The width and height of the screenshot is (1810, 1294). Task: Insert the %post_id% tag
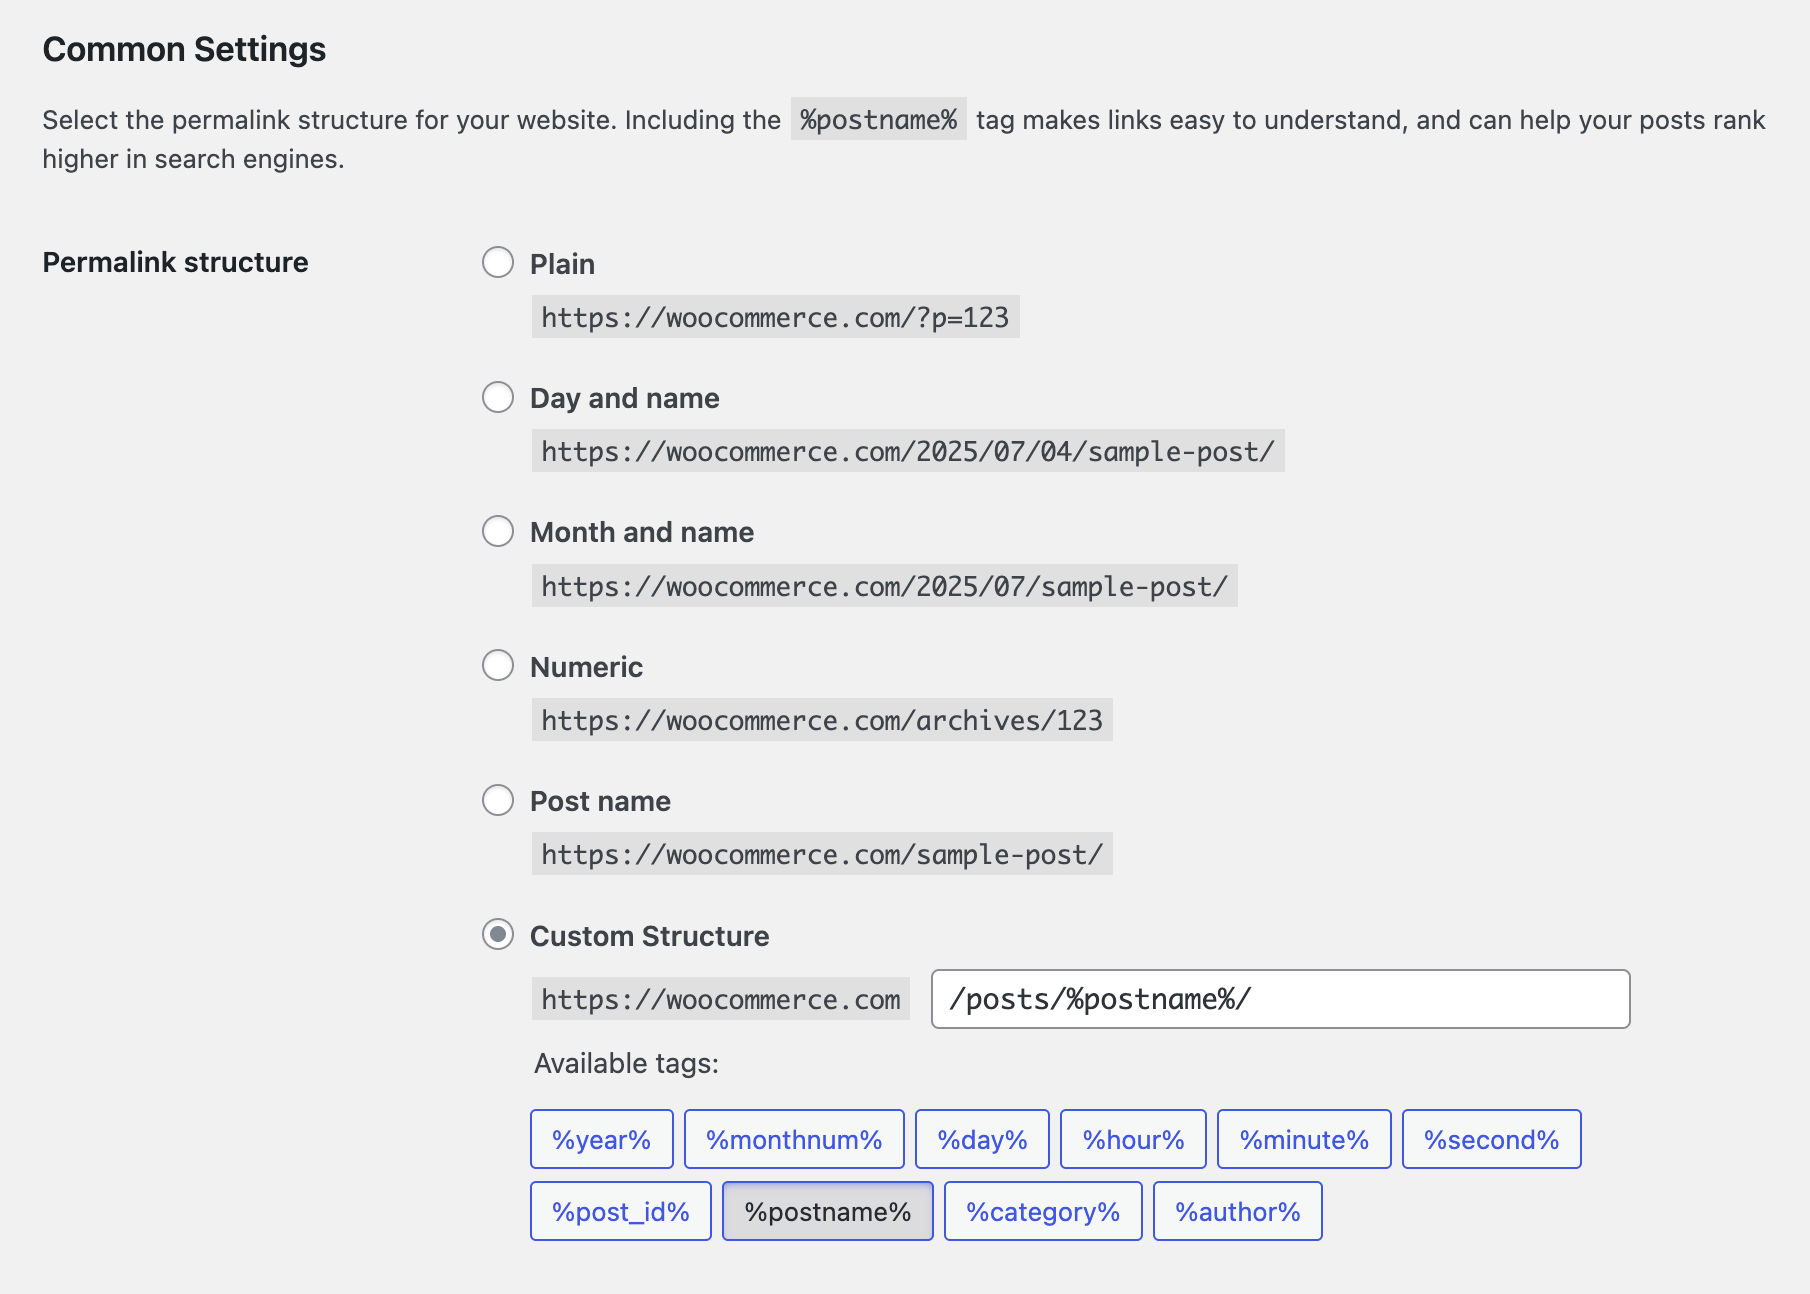coord(620,1210)
